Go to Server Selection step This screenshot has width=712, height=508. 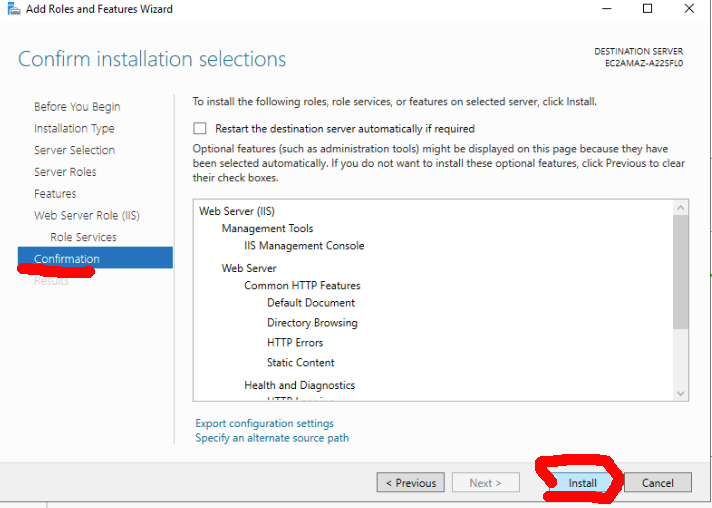coord(74,150)
